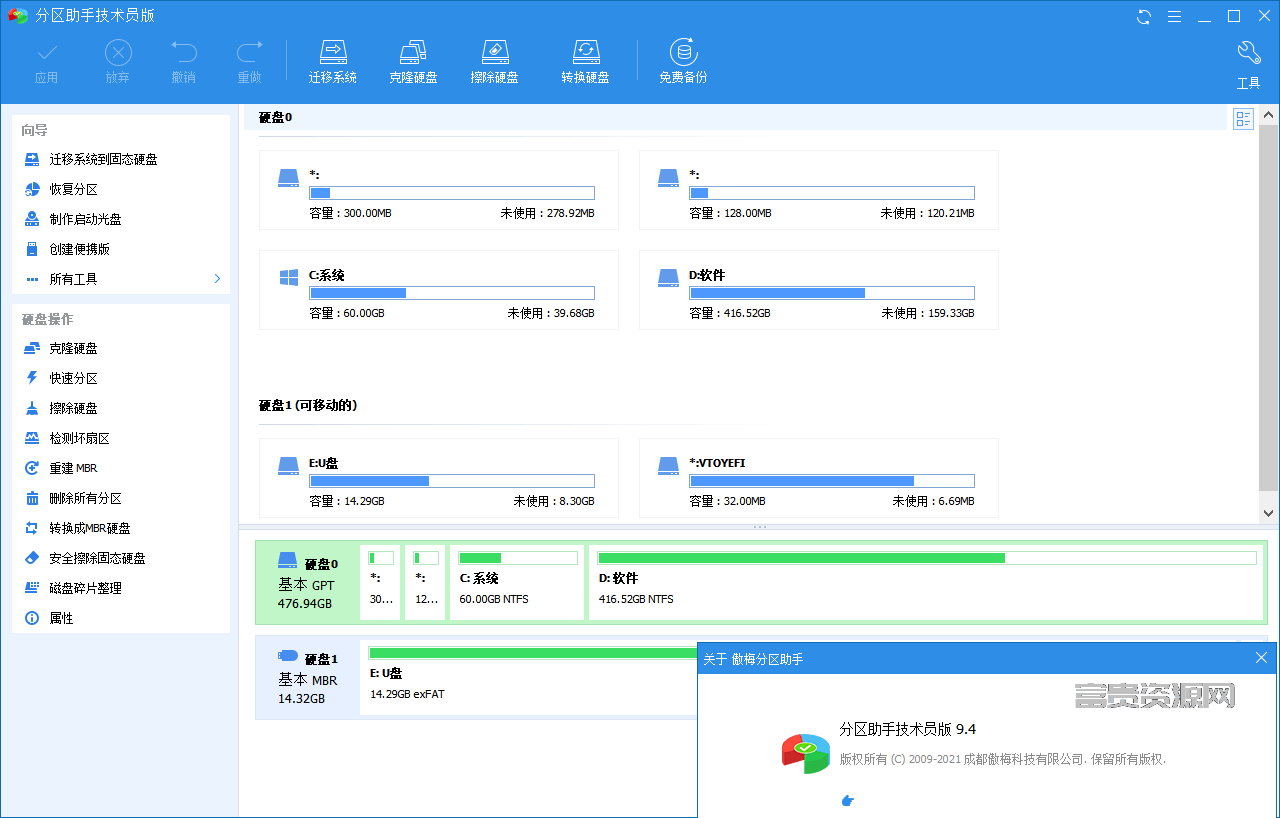
Task: Click 检测坏扇区 in disk operations
Action: pos(80,438)
